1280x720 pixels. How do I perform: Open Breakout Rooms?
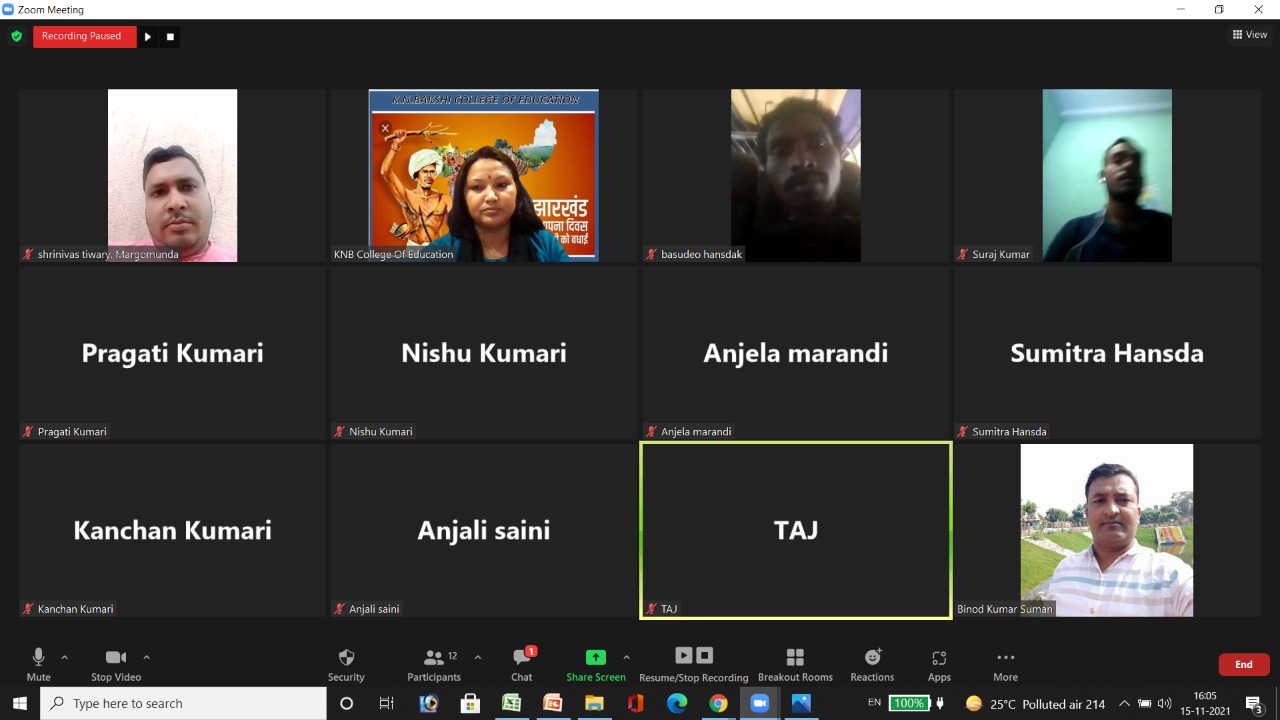coord(795,664)
